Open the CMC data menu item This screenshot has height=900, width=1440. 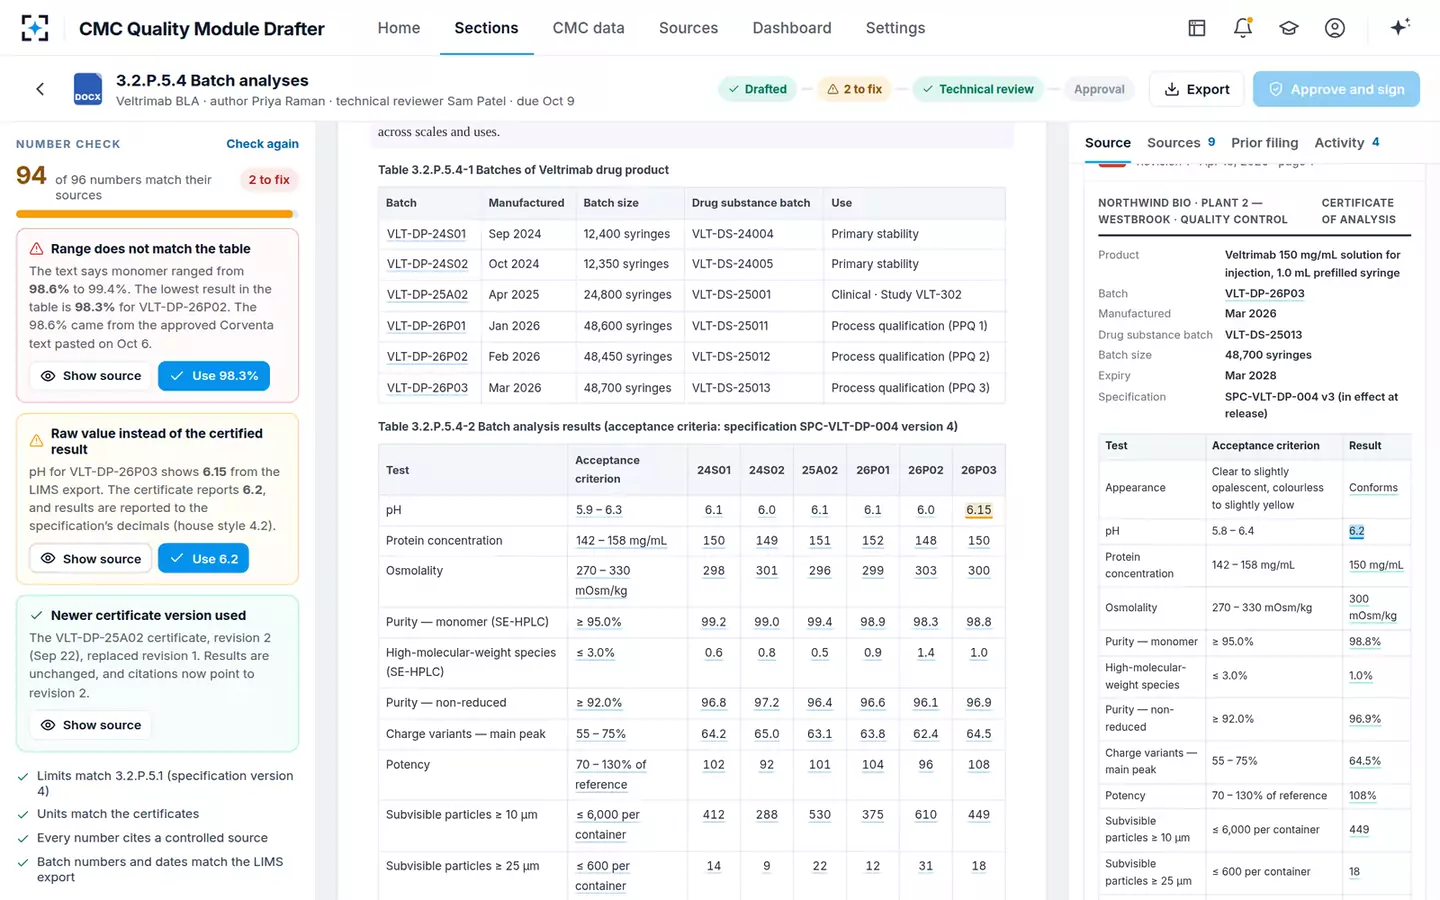tap(588, 28)
